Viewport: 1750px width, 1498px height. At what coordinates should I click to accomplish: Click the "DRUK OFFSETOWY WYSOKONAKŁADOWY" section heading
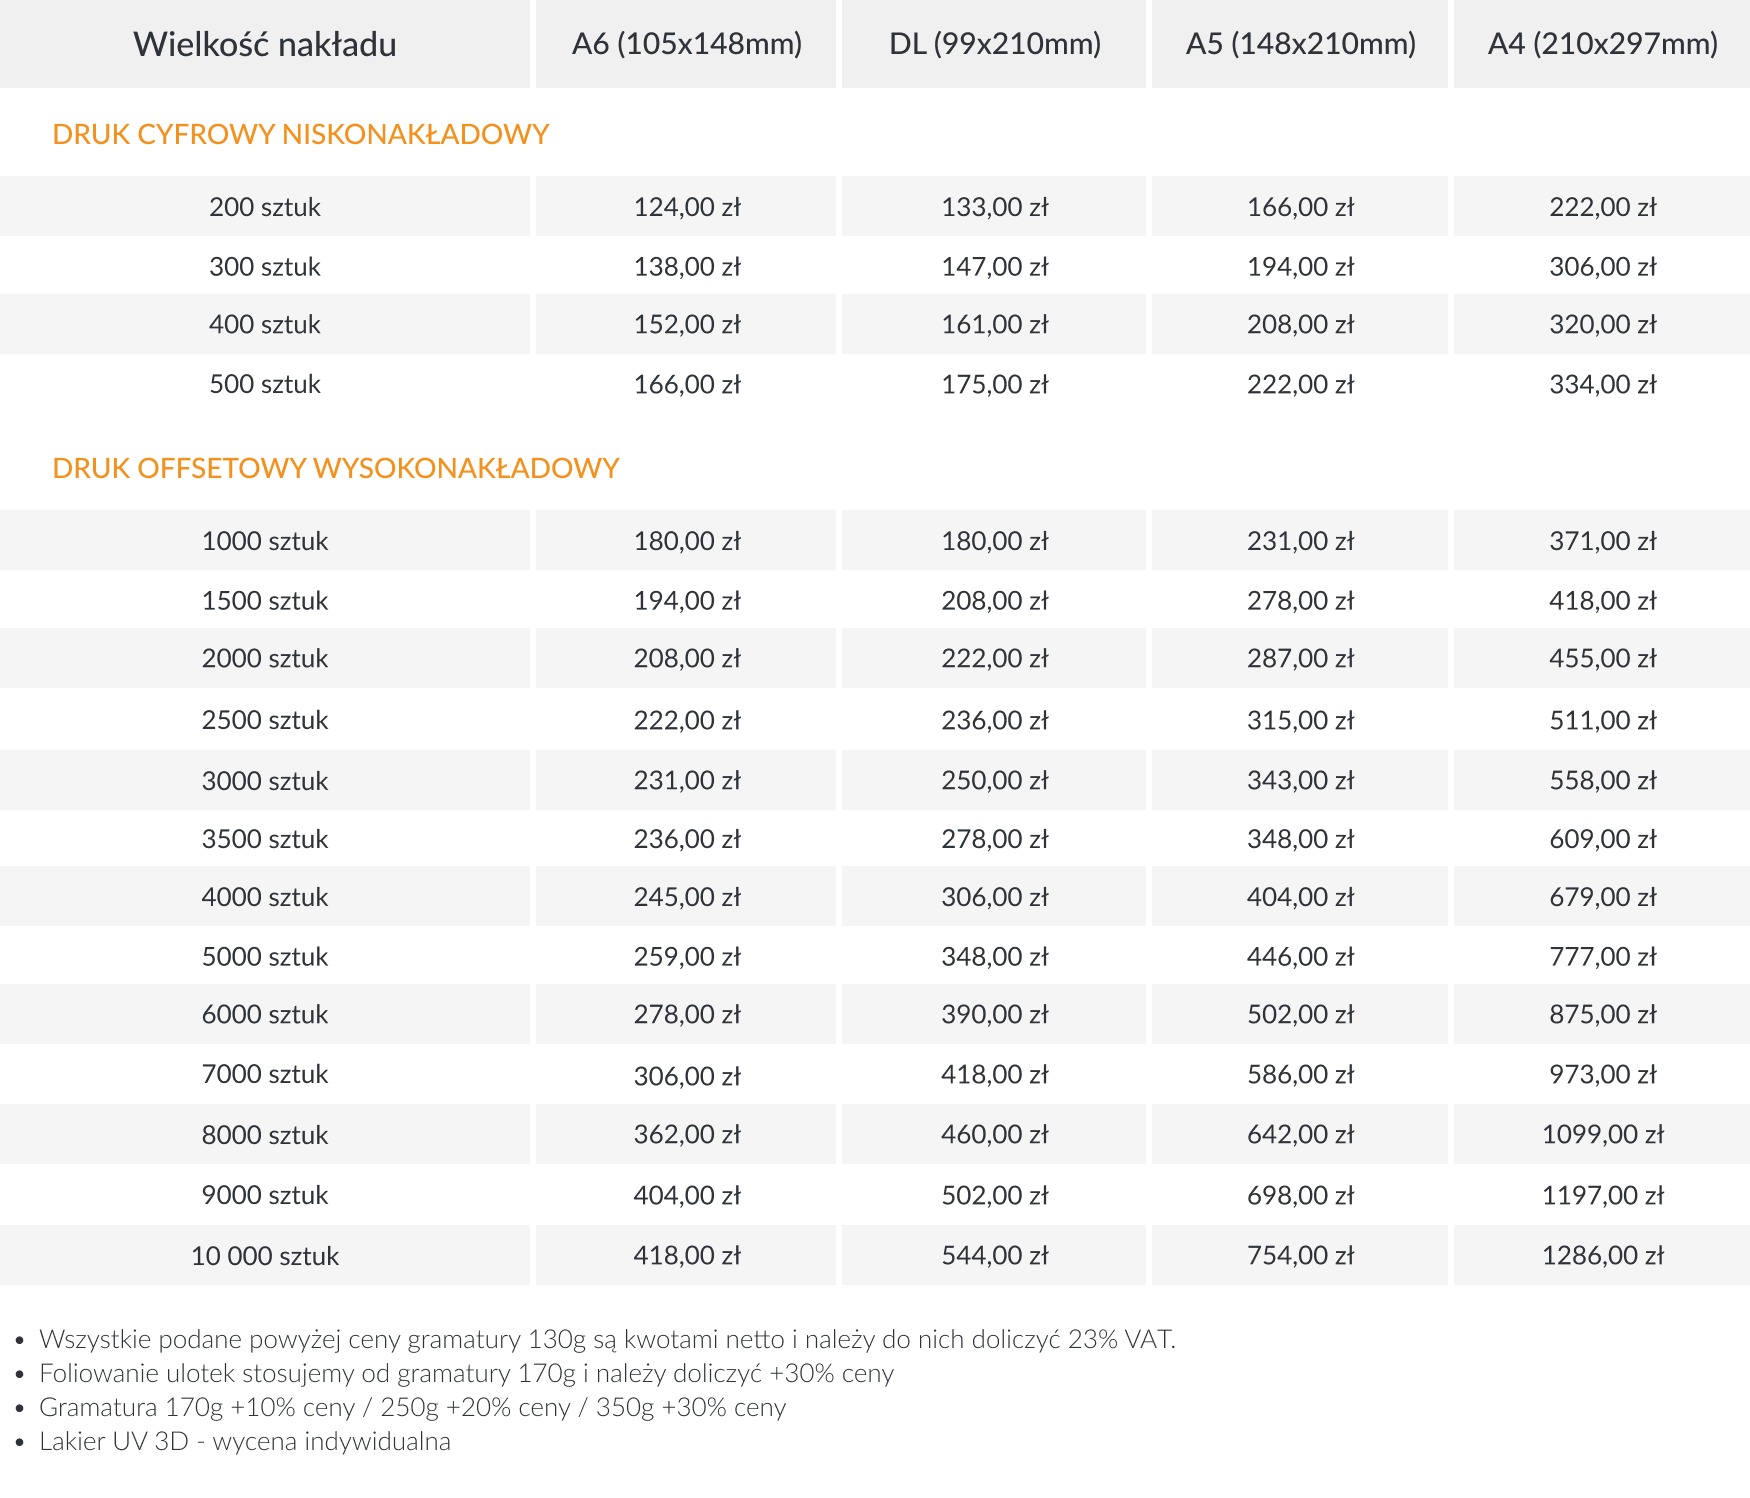(x=336, y=468)
